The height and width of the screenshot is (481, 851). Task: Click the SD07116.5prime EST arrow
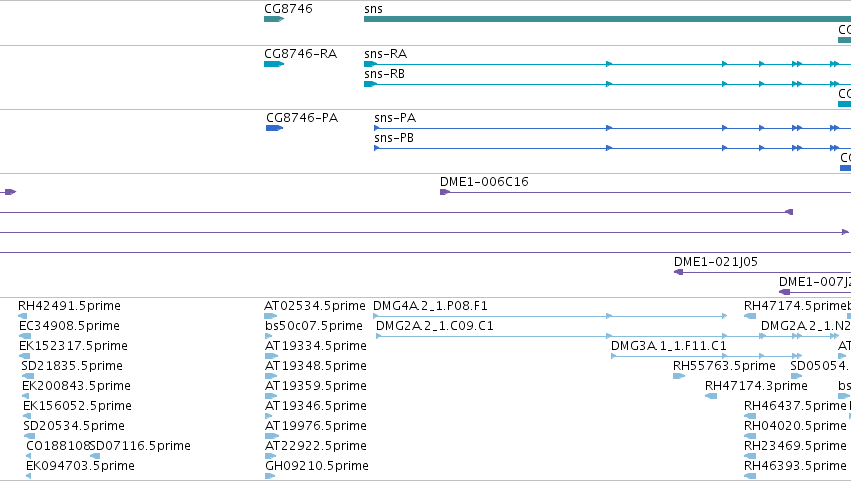point(95,456)
